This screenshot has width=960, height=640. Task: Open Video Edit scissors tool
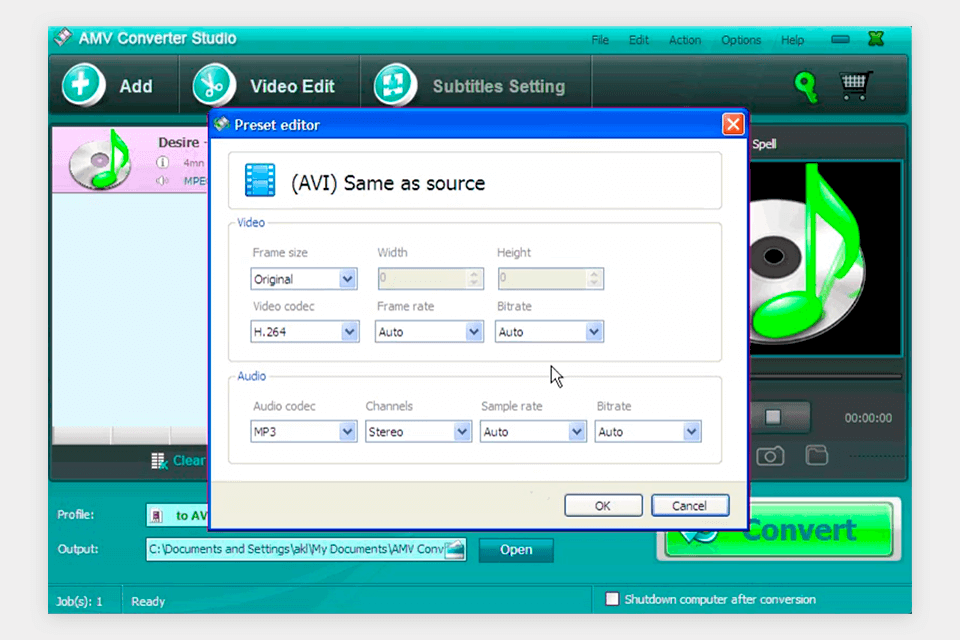tap(213, 85)
